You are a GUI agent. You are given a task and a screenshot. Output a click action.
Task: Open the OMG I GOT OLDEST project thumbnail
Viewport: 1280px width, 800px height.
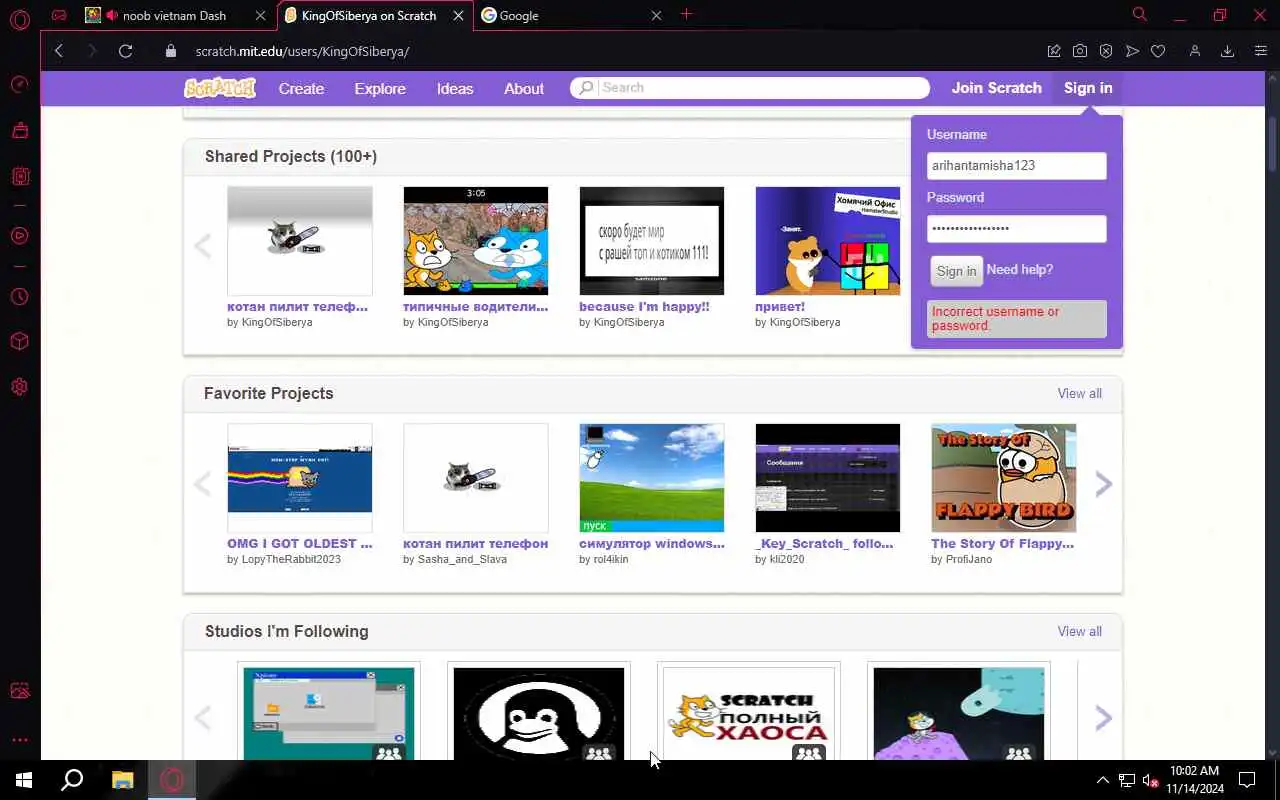point(300,478)
